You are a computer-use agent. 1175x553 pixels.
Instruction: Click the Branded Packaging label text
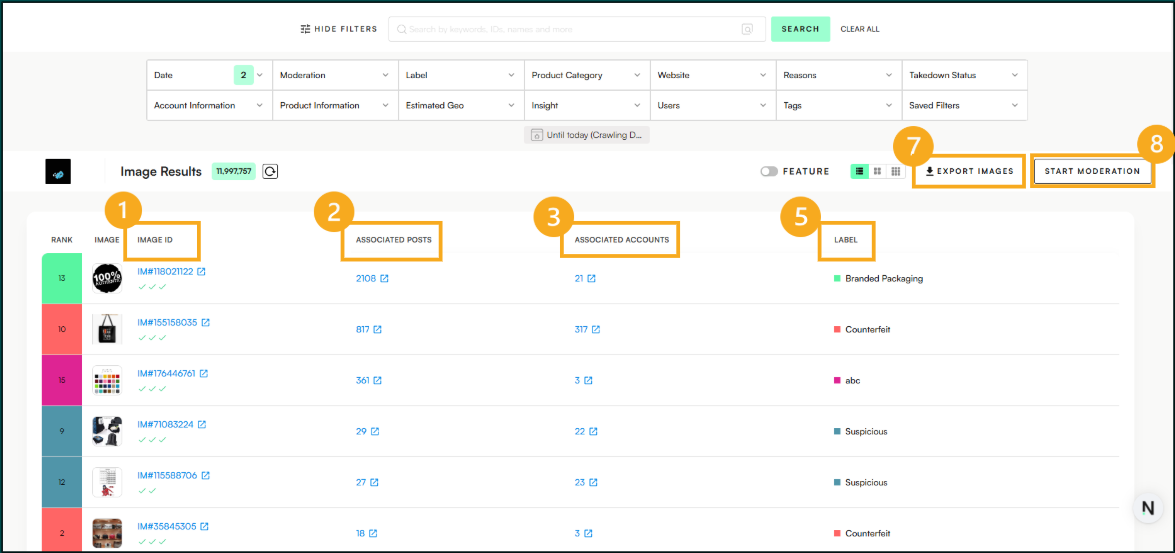[884, 279]
